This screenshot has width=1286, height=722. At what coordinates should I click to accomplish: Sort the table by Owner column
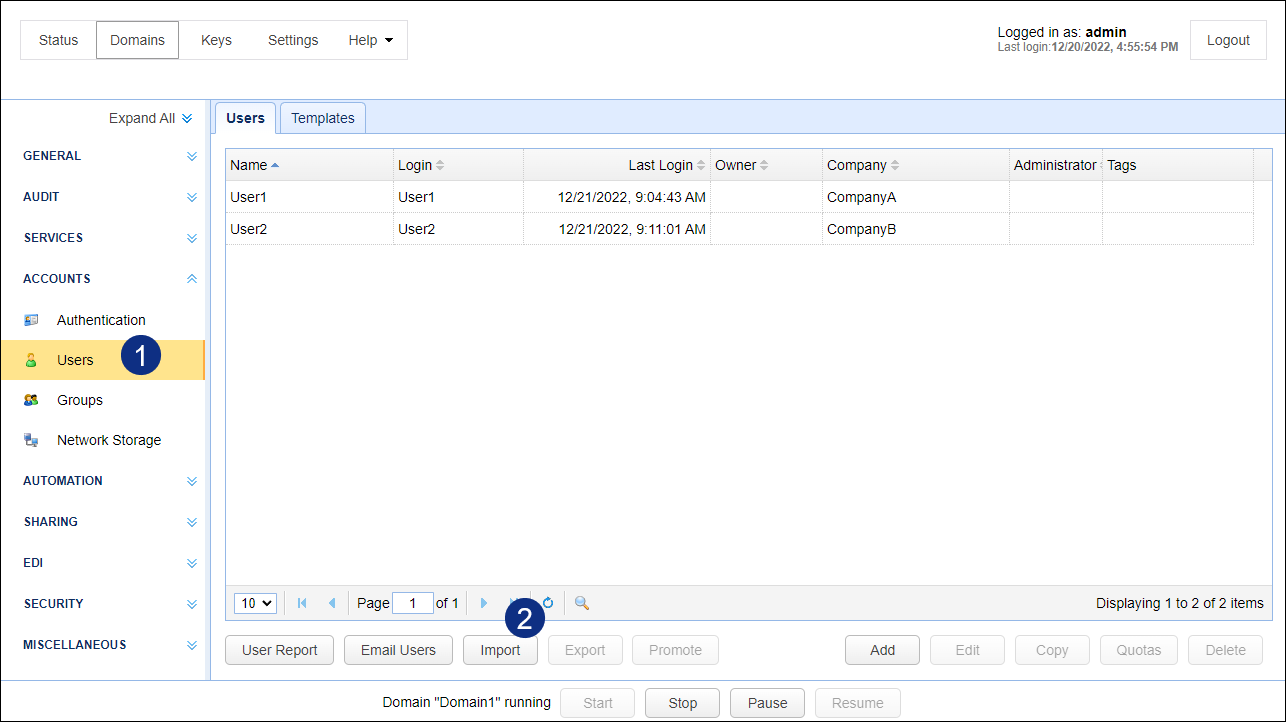tap(766, 165)
